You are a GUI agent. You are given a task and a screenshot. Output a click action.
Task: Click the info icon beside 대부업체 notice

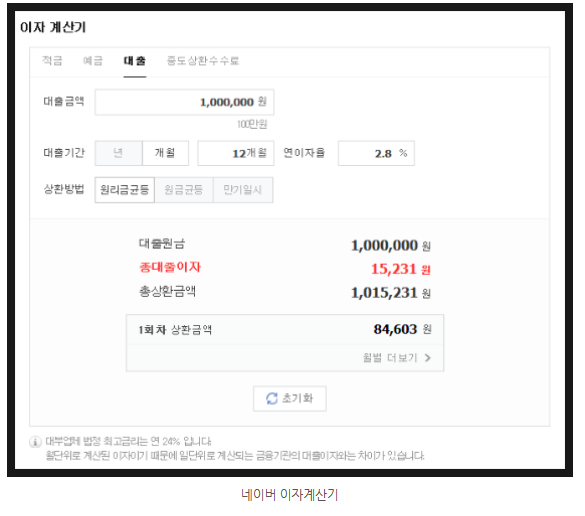(x=35, y=442)
